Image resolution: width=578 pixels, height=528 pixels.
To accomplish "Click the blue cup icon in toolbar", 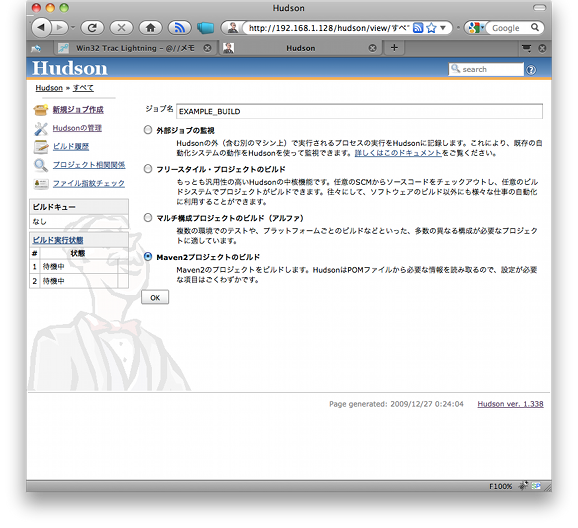I will pos(205,28).
